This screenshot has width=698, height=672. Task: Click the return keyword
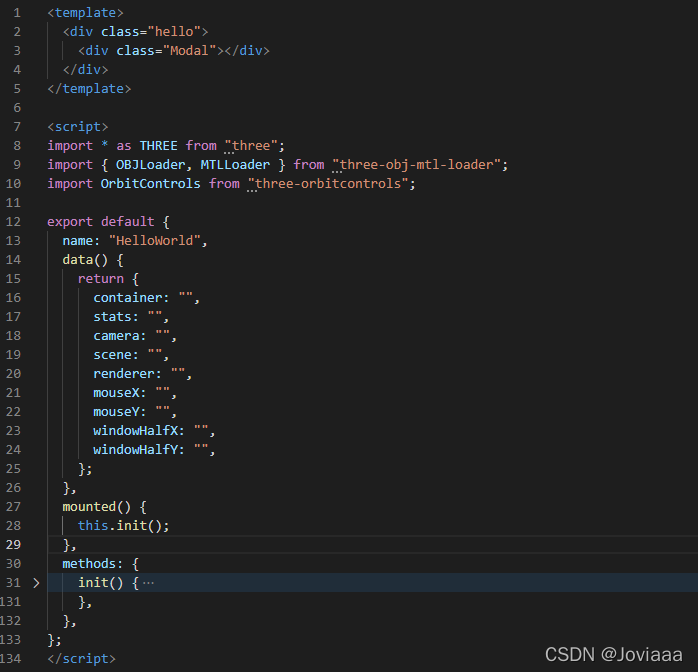(x=101, y=279)
